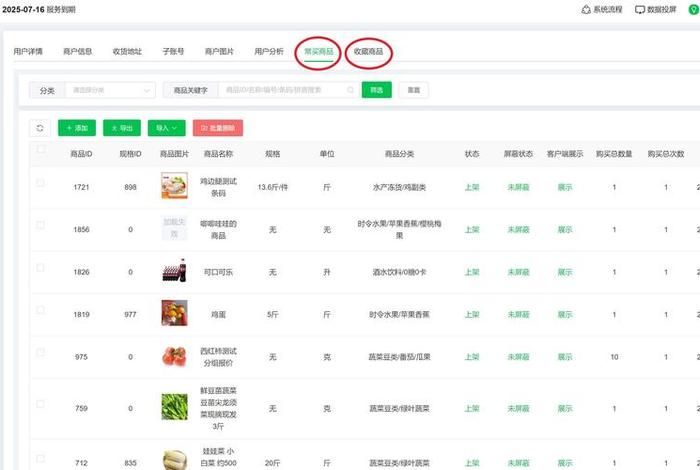This screenshot has width=700, height=470.
Task: Check the row checkbox for product 1721
Action: coord(41,183)
